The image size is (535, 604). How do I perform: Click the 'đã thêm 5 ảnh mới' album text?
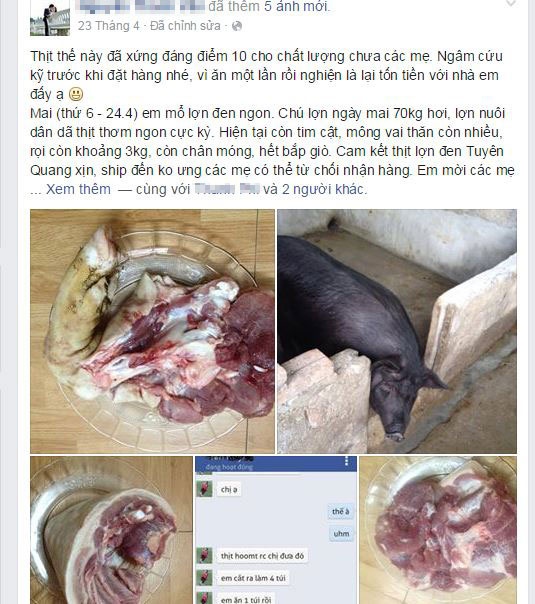coord(269,6)
